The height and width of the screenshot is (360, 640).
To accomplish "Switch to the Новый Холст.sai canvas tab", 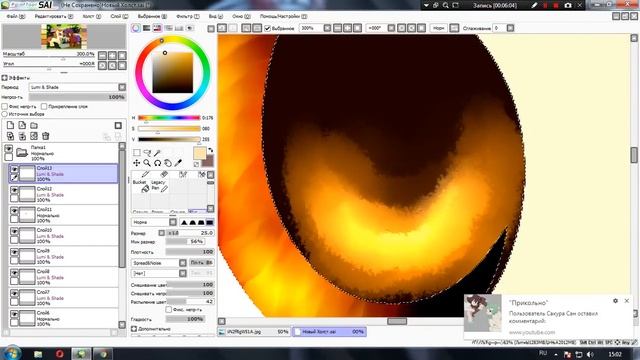I will pyautogui.click(x=329, y=331).
